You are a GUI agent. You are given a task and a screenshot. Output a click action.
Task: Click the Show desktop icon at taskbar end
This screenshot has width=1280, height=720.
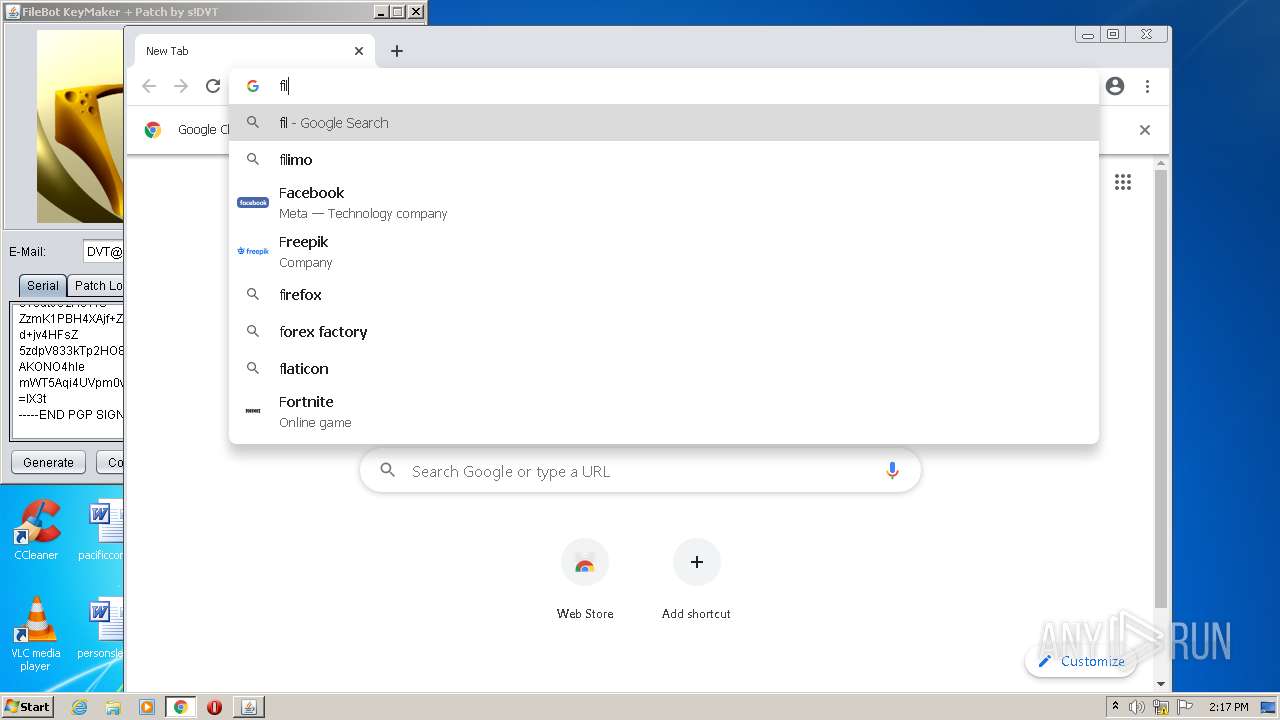[1269, 707]
